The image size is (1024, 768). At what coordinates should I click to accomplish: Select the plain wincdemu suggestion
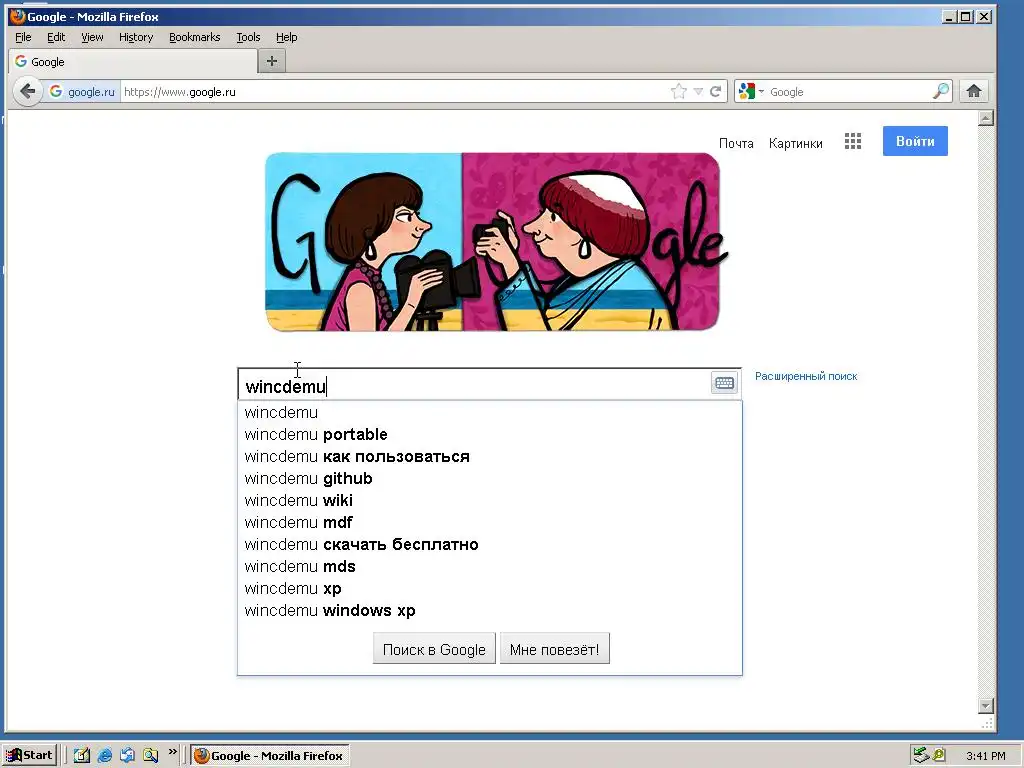490,413
